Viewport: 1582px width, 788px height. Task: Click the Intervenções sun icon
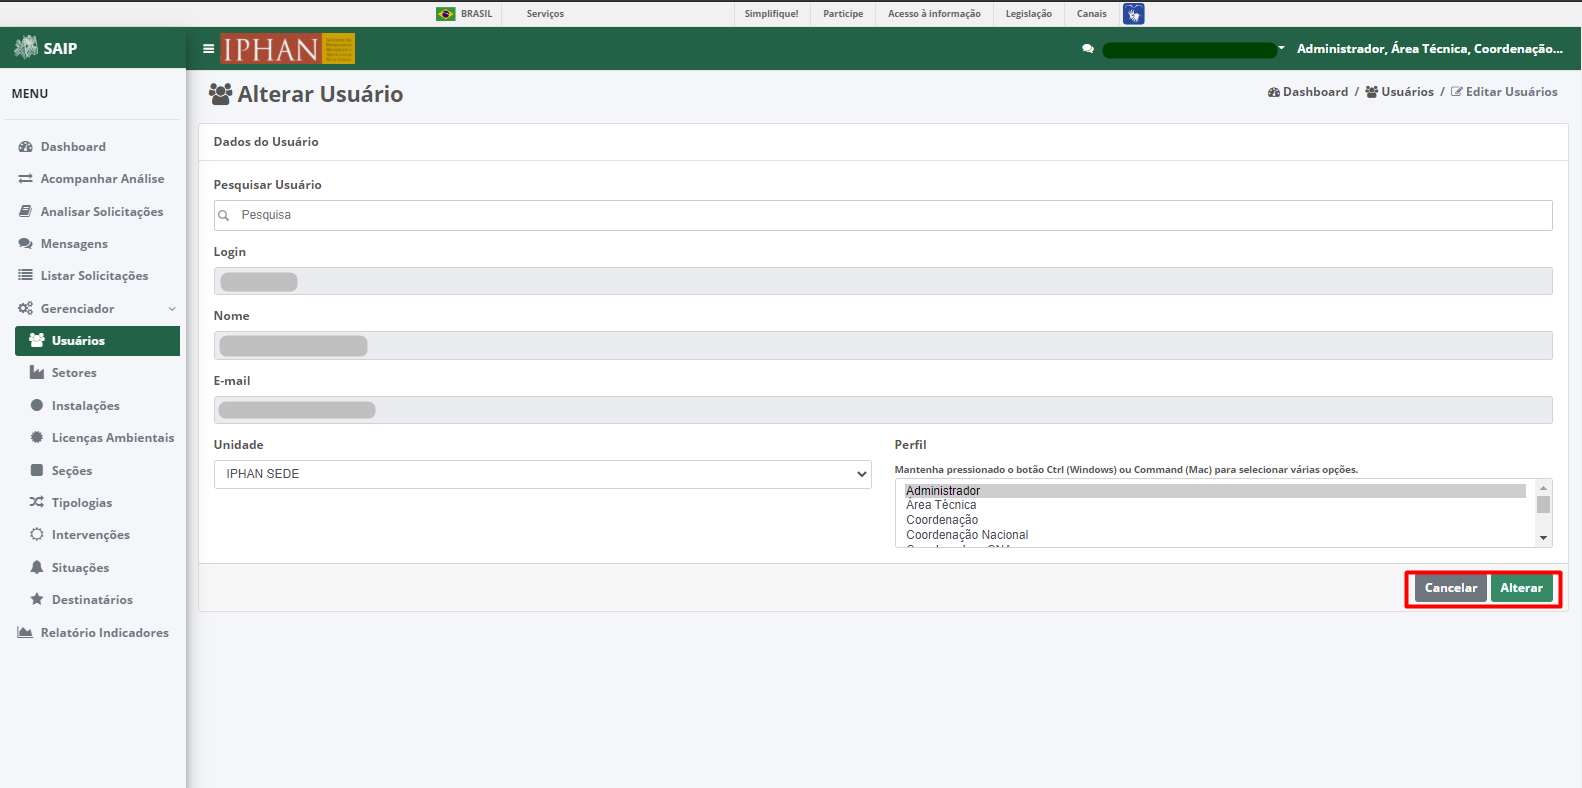pyautogui.click(x=37, y=535)
